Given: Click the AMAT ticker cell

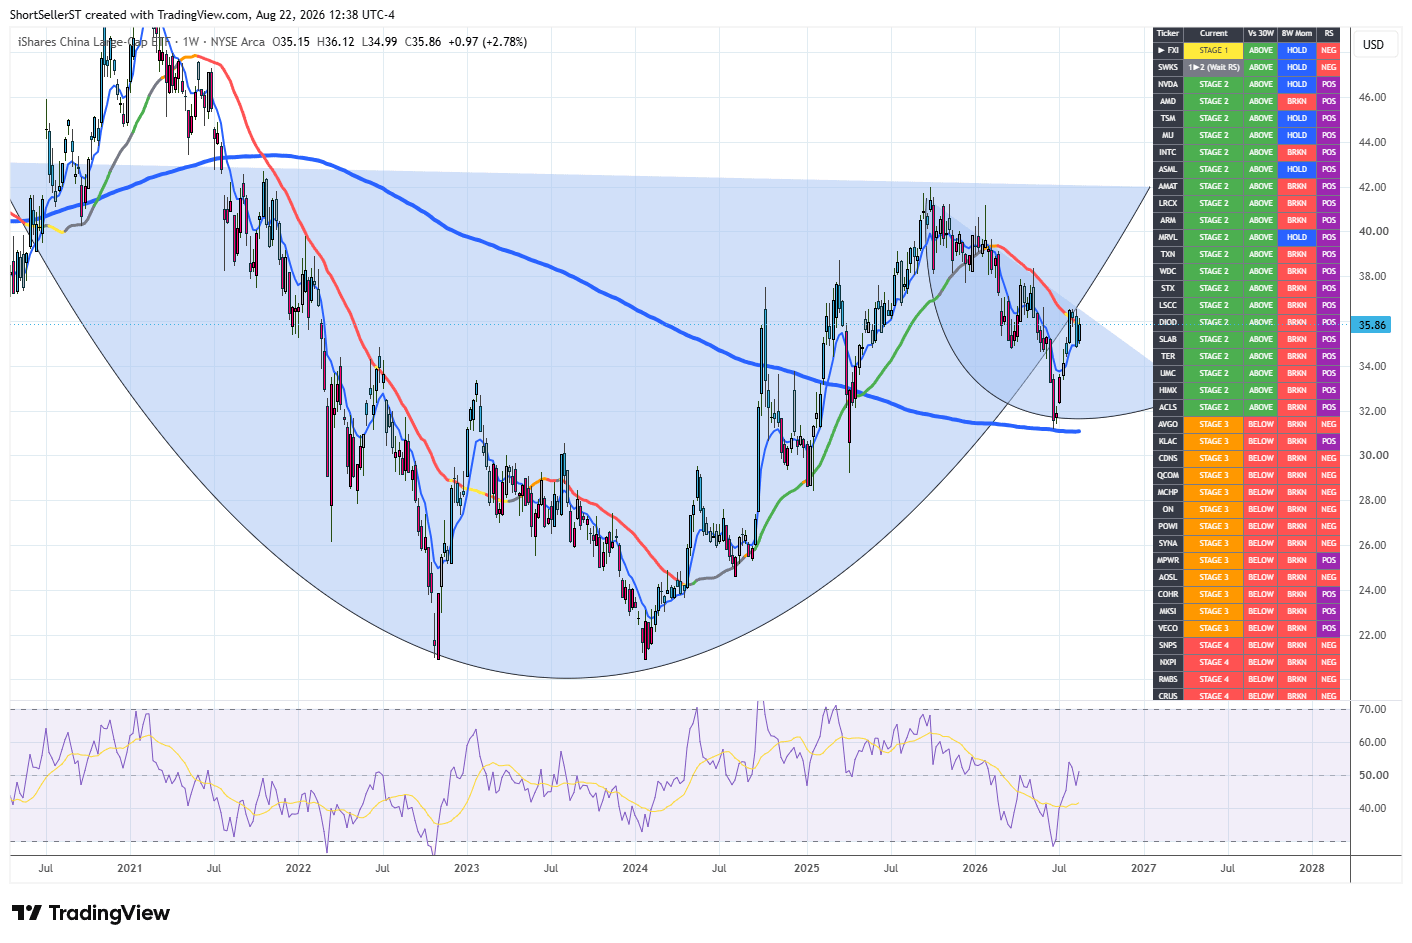Looking at the screenshot, I should point(1168,186).
